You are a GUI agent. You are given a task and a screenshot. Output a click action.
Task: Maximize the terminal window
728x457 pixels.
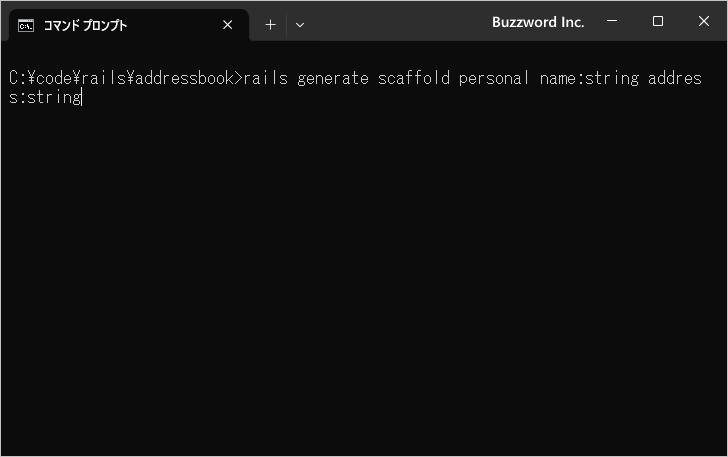tap(657, 21)
